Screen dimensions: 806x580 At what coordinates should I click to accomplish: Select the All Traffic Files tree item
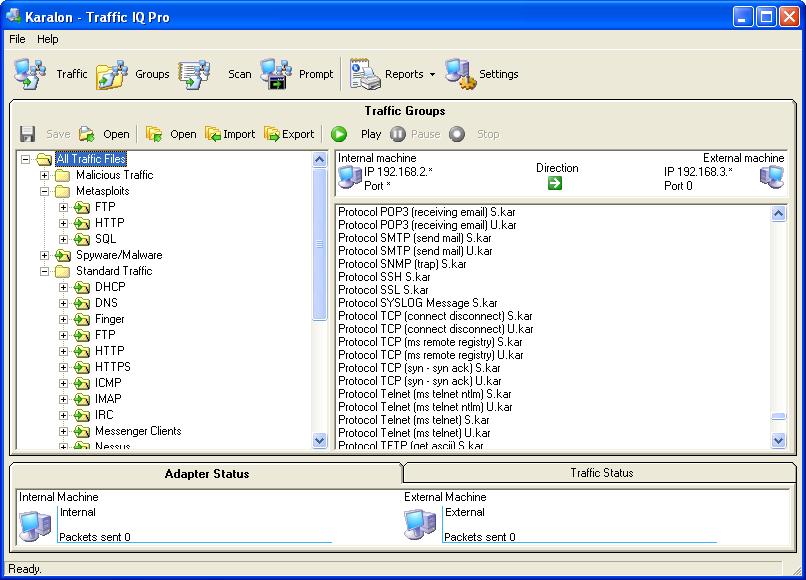91,159
